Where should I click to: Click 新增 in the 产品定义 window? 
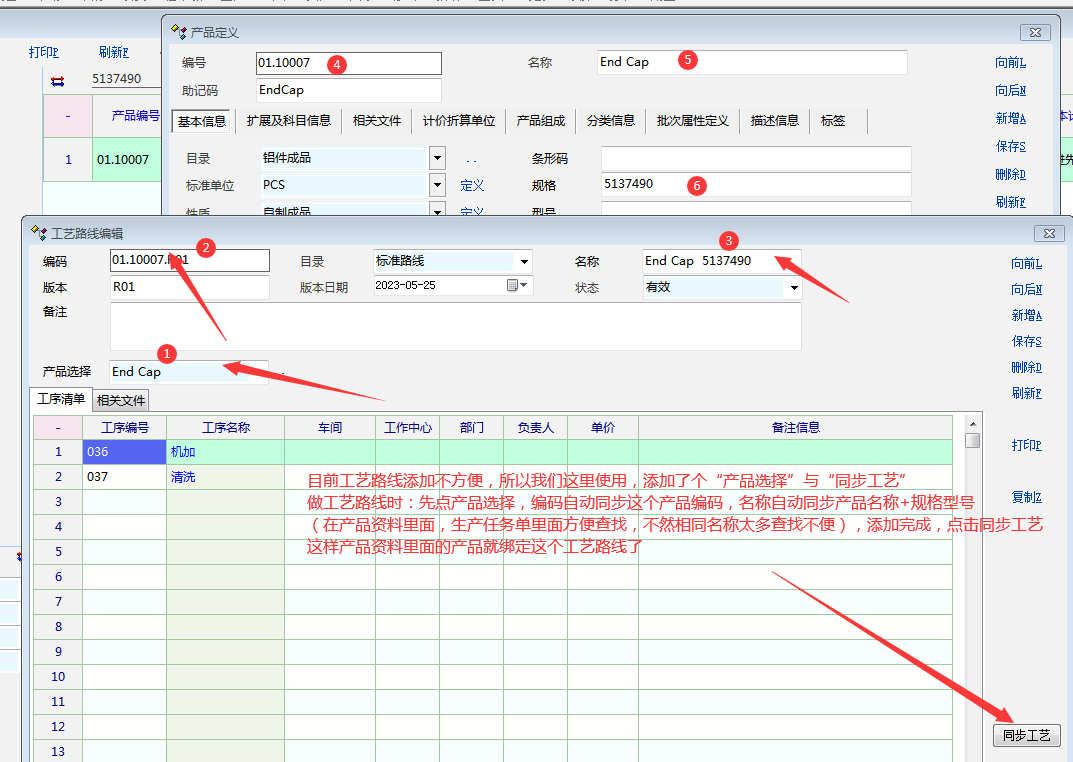[1010, 118]
